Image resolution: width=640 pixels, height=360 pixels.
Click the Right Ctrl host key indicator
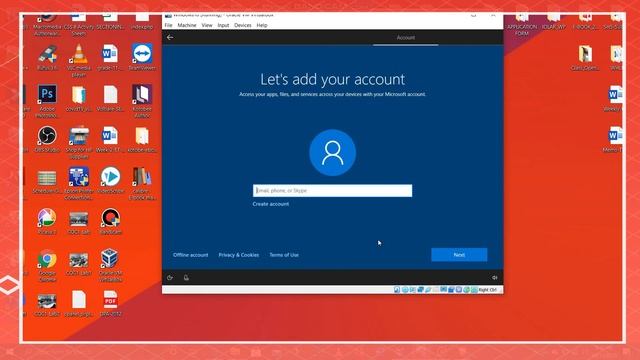click(x=487, y=290)
